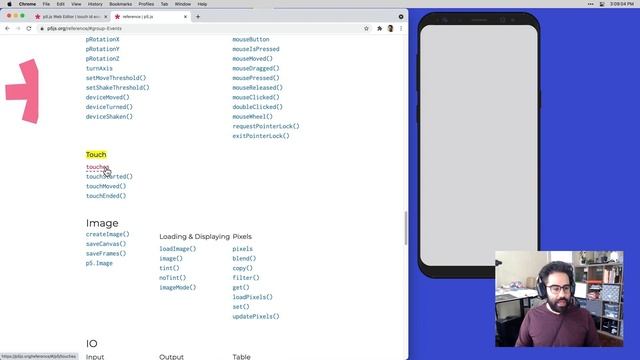
Task: Open the saveFrames() link
Action: (106, 253)
